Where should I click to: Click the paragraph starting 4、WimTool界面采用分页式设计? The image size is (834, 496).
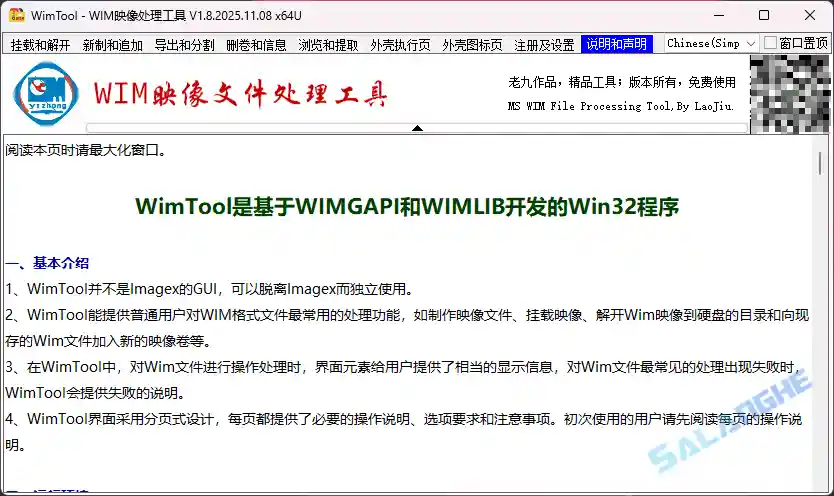coord(403,432)
